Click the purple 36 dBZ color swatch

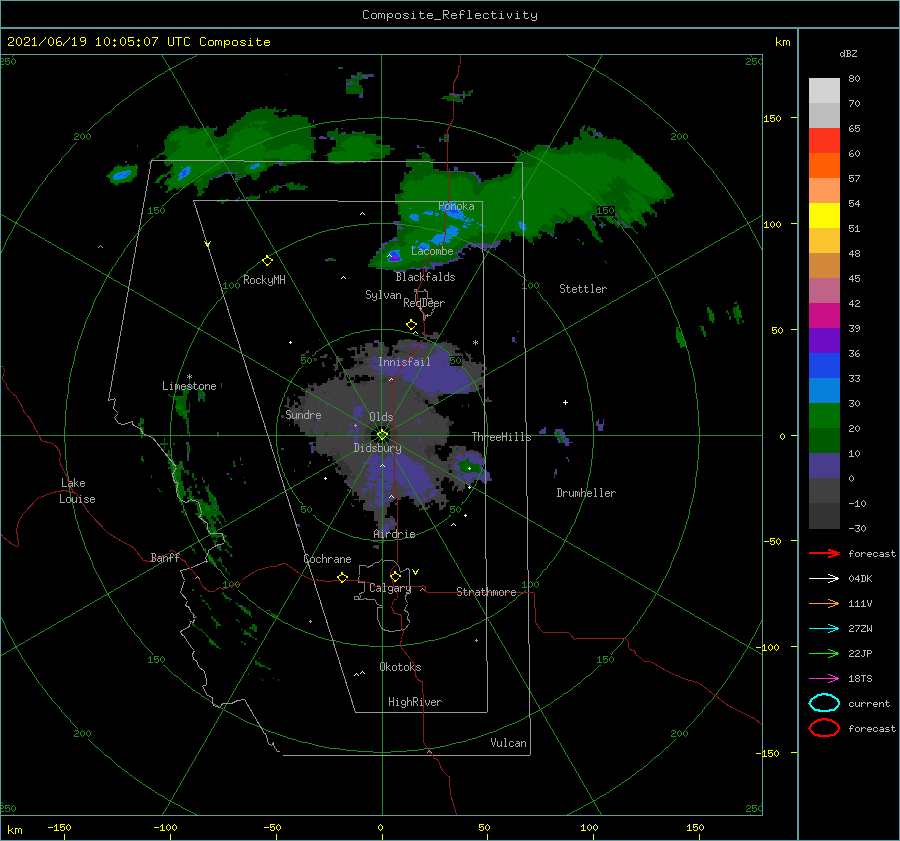[x=824, y=340]
